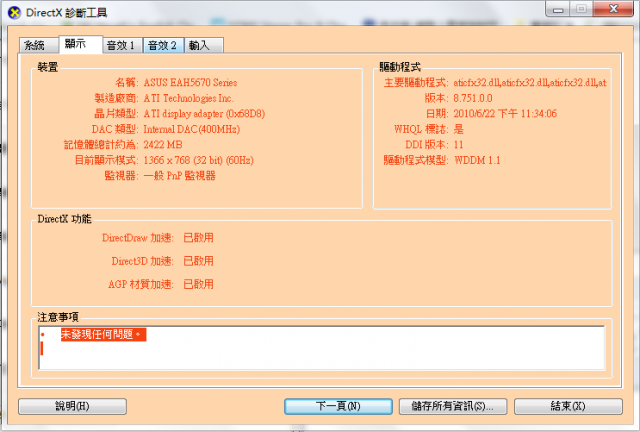Click device name ASUS EAH5670 Series

click(190, 82)
